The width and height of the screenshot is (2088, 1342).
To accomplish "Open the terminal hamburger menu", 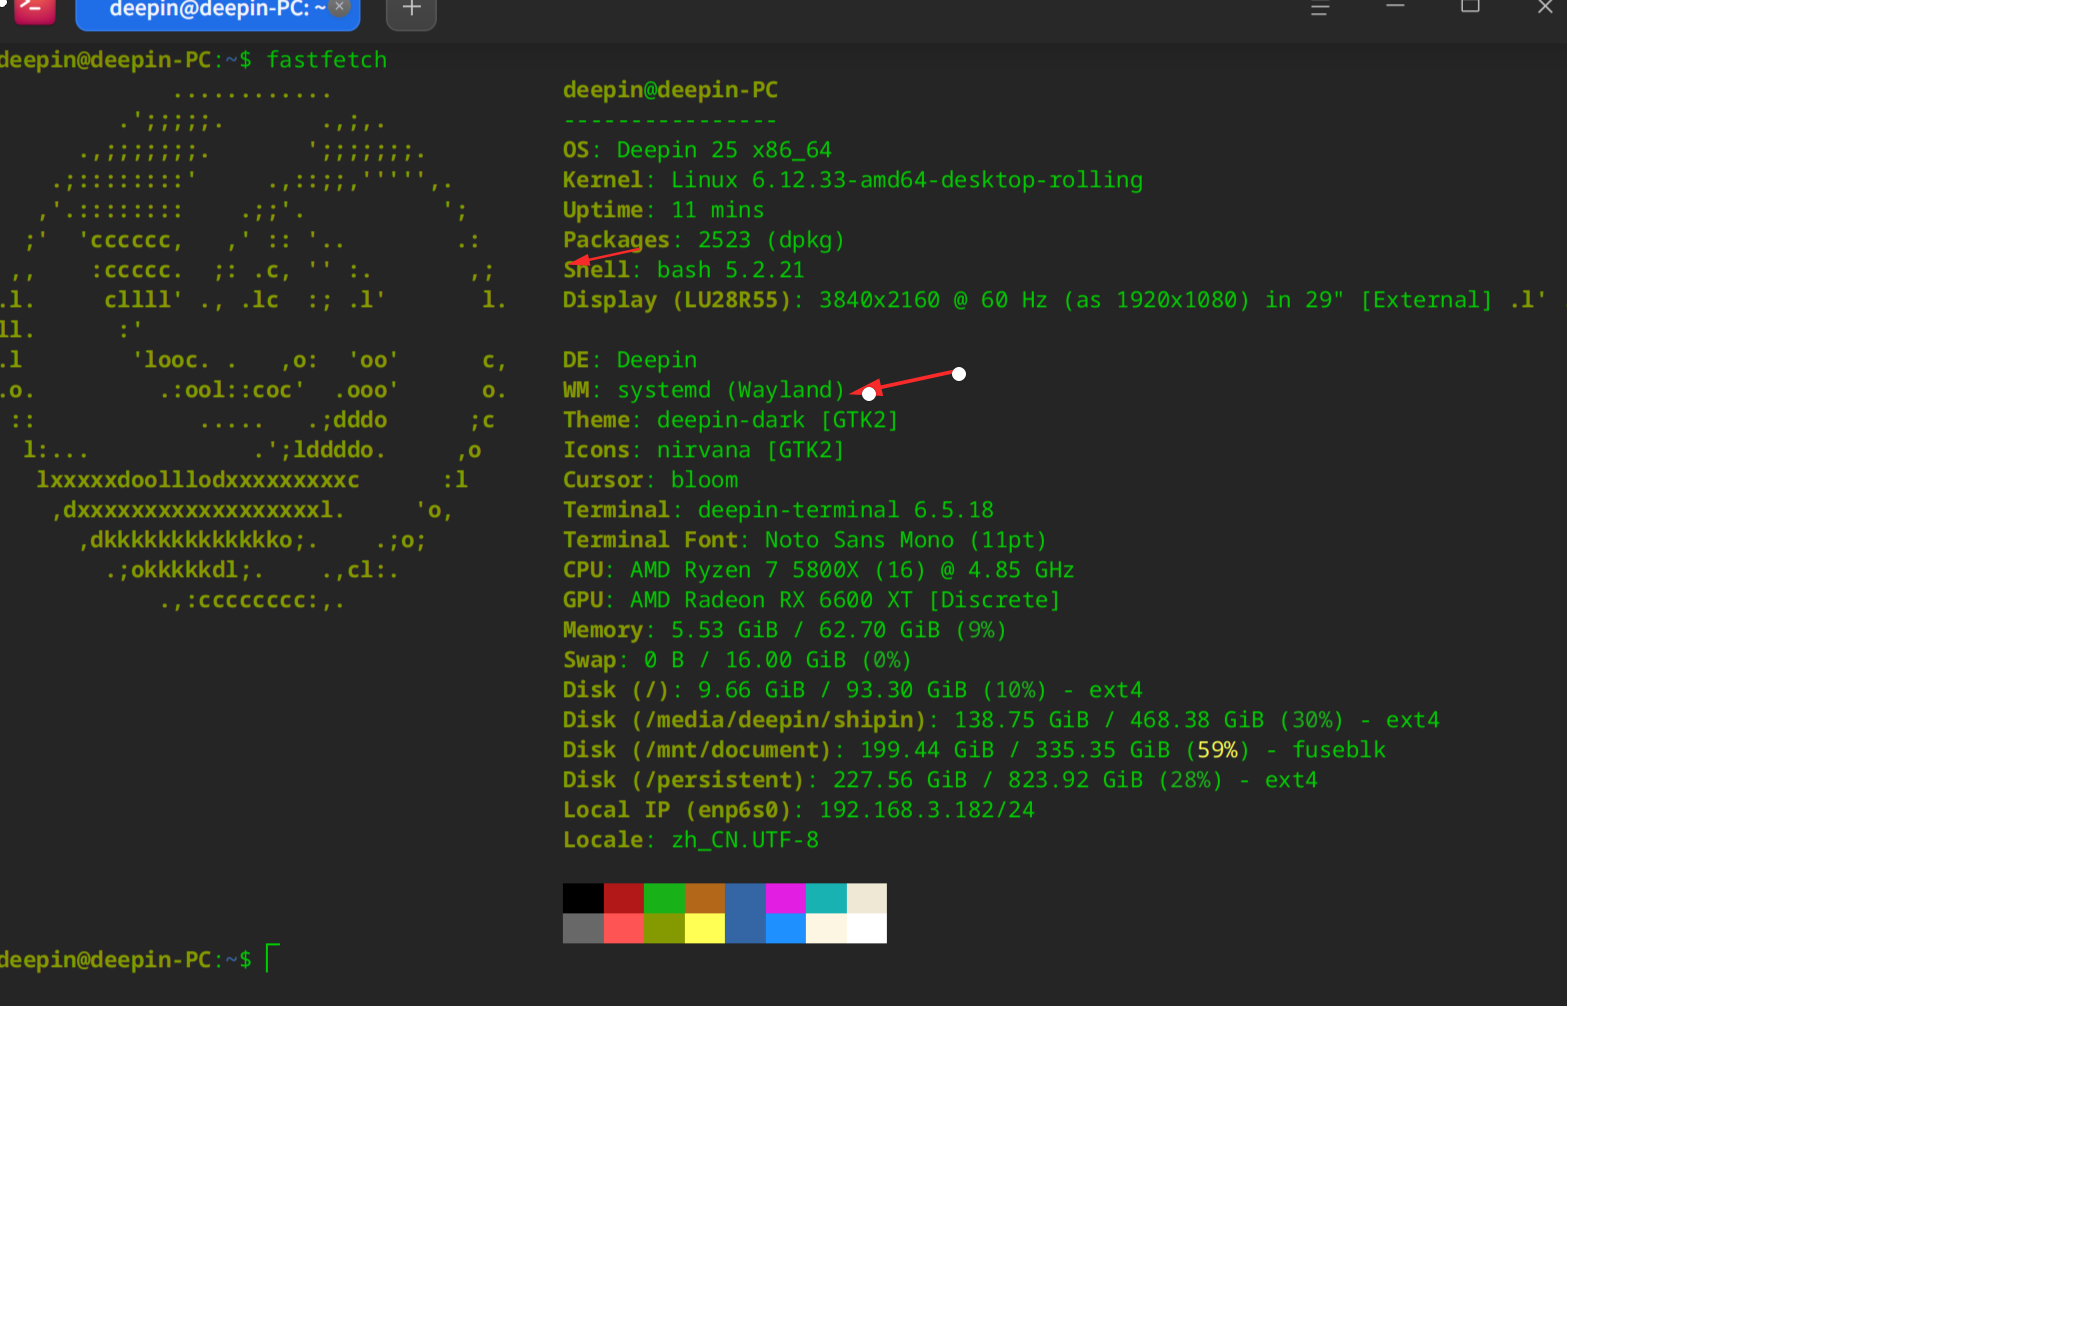I will click(x=1320, y=9).
